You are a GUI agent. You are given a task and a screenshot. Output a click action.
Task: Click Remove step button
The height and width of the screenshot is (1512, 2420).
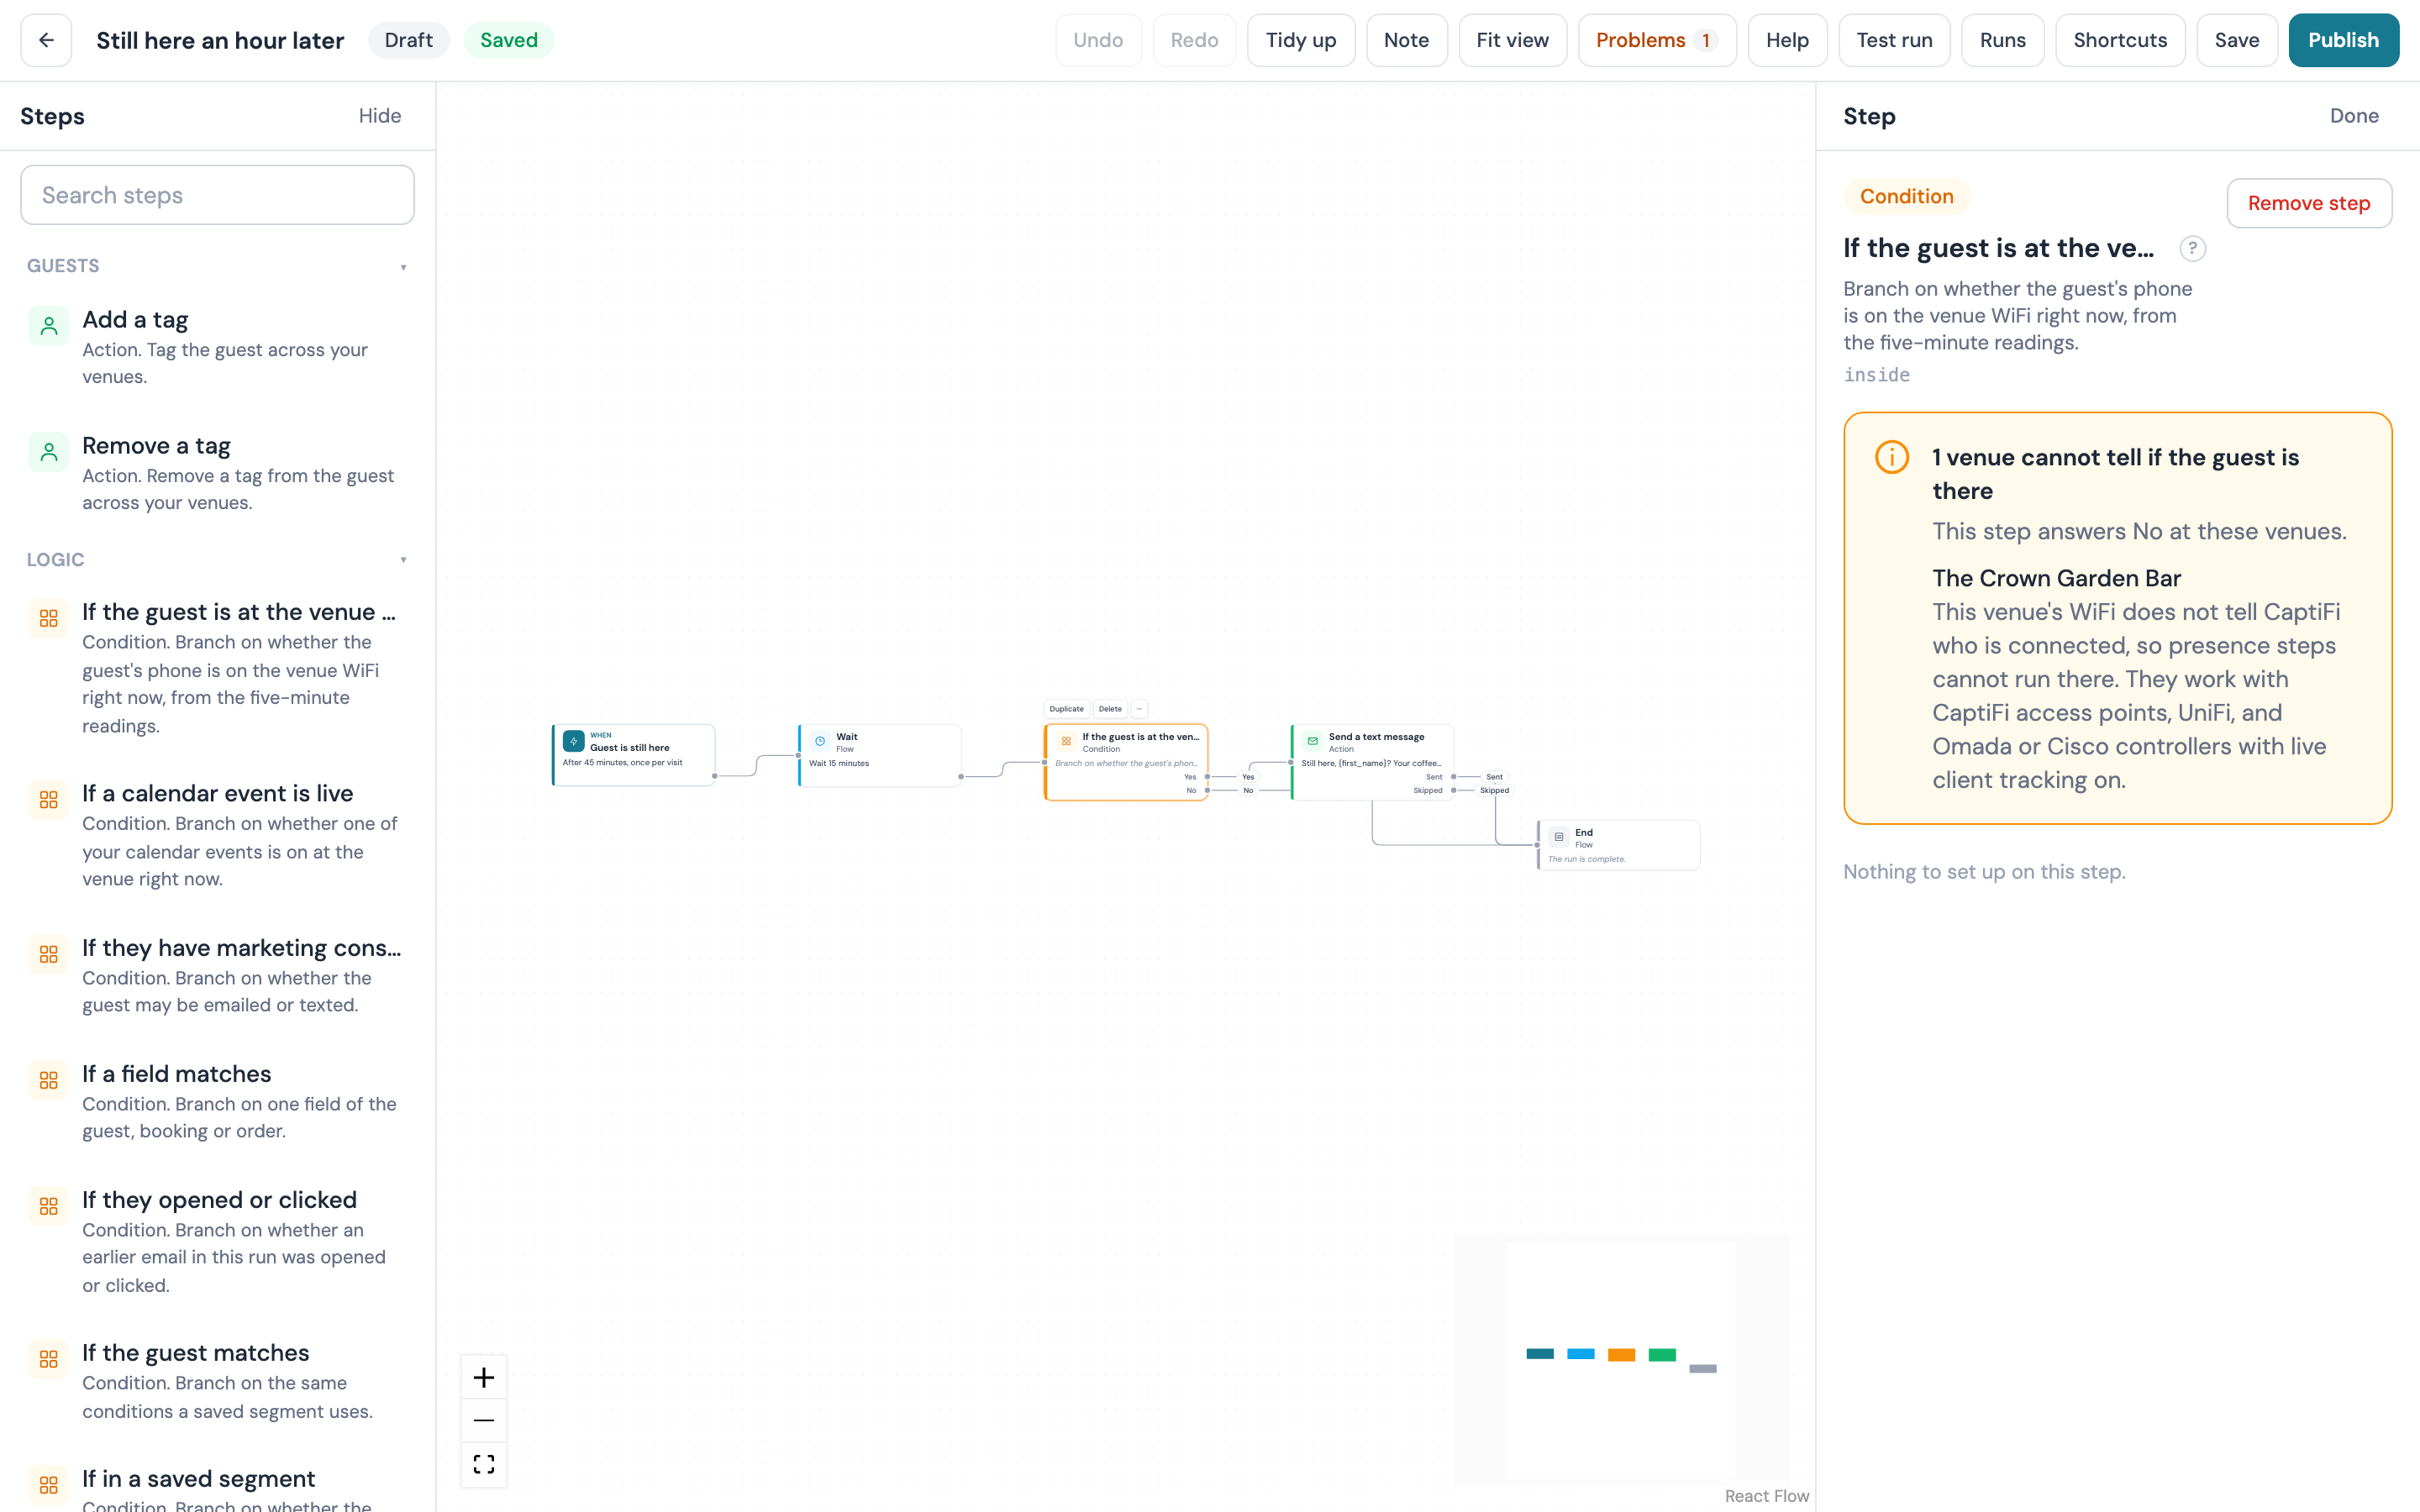click(x=2309, y=203)
